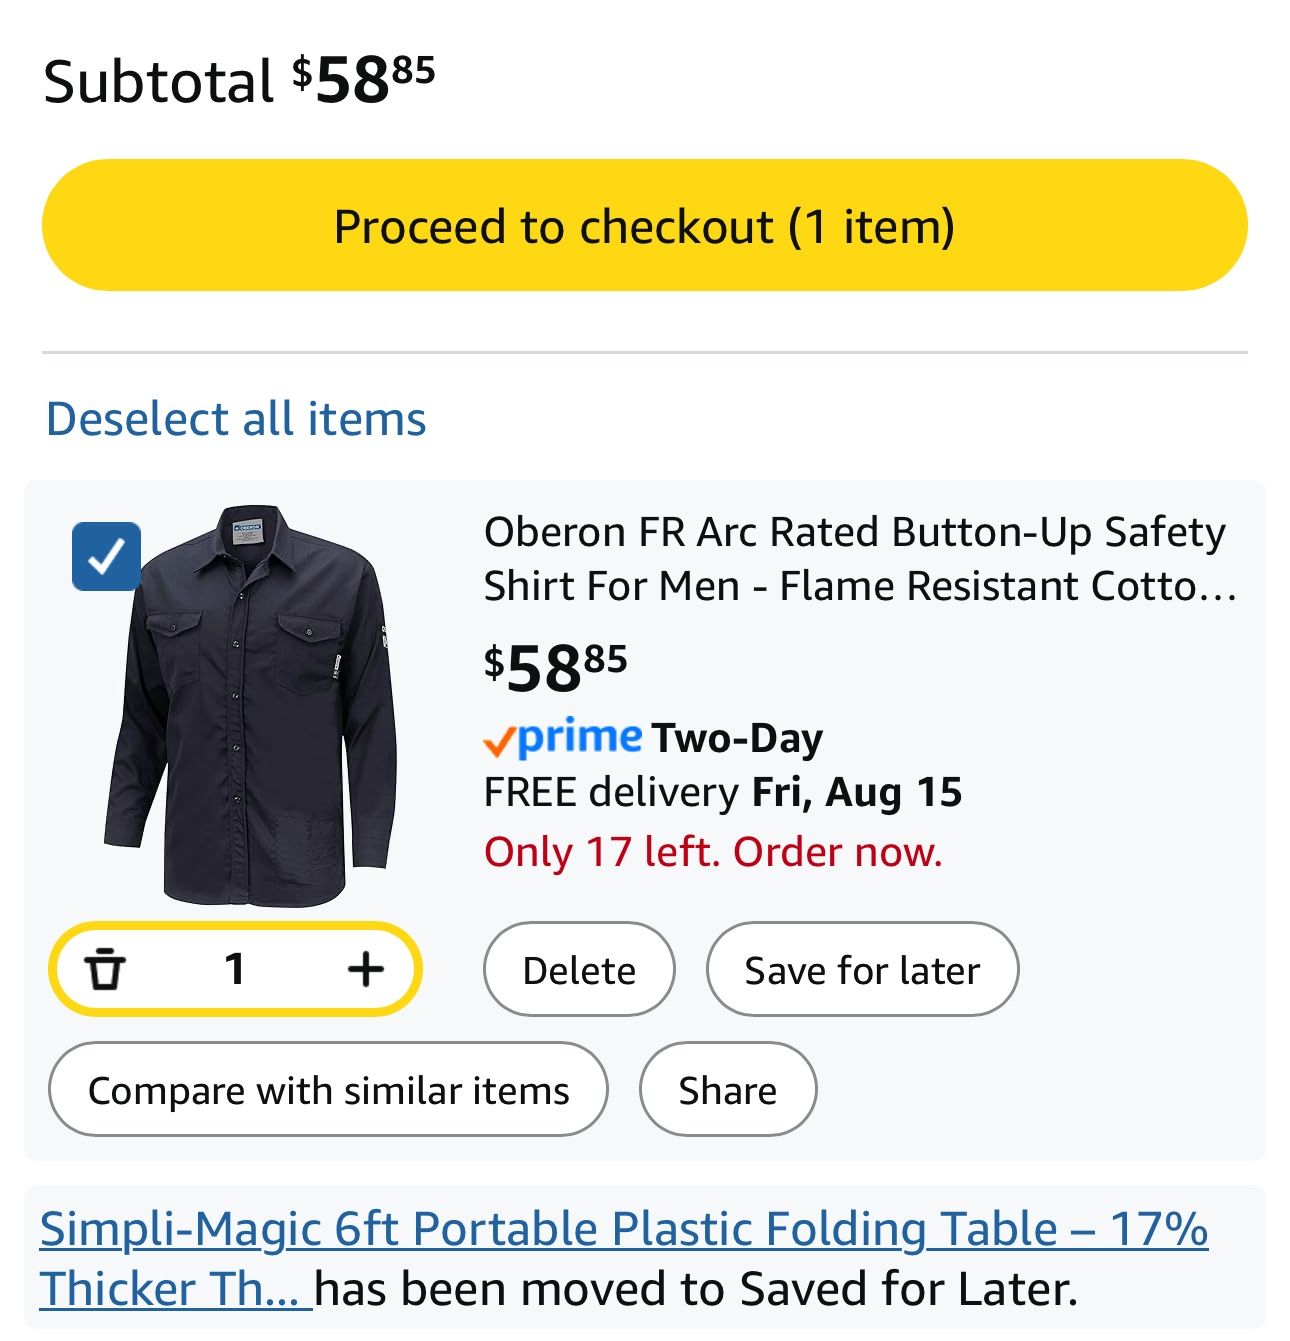Click the Proceed to checkout button
The image size is (1290, 1341).
pyautogui.click(x=644, y=226)
